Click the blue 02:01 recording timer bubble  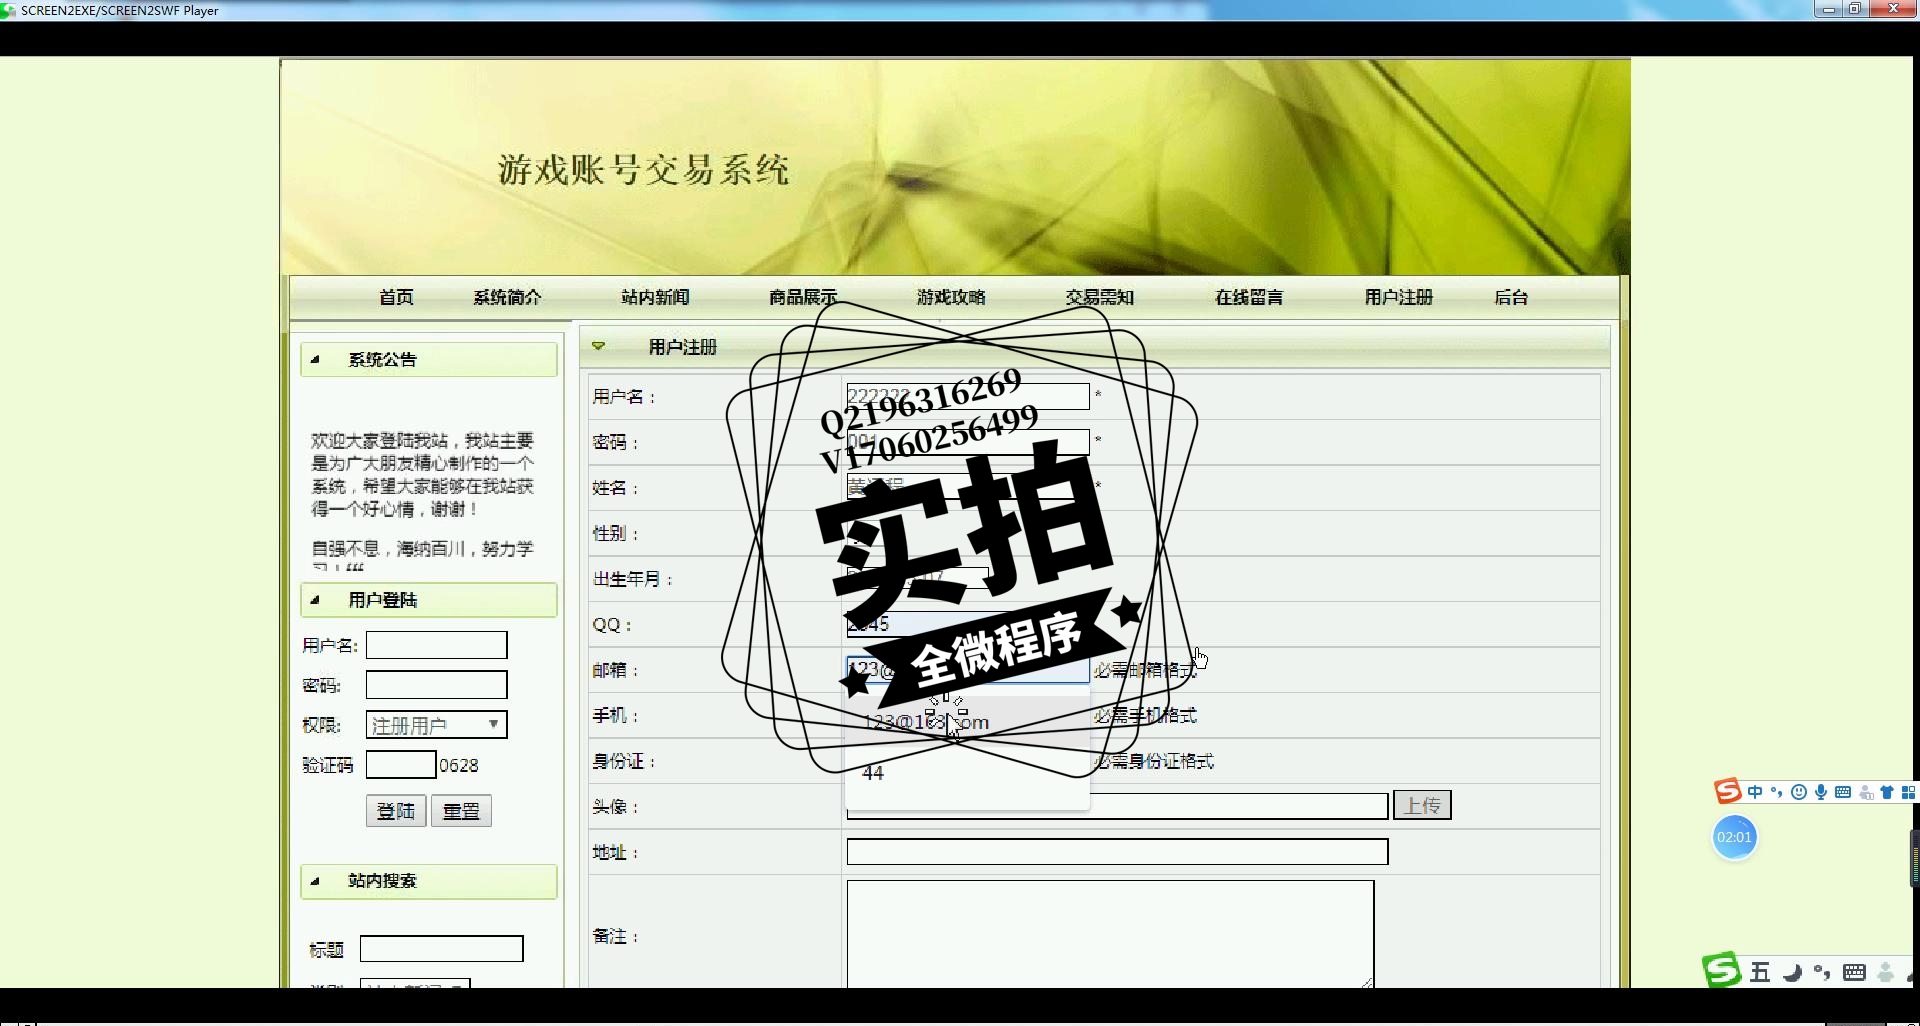tap(1734, 837)
